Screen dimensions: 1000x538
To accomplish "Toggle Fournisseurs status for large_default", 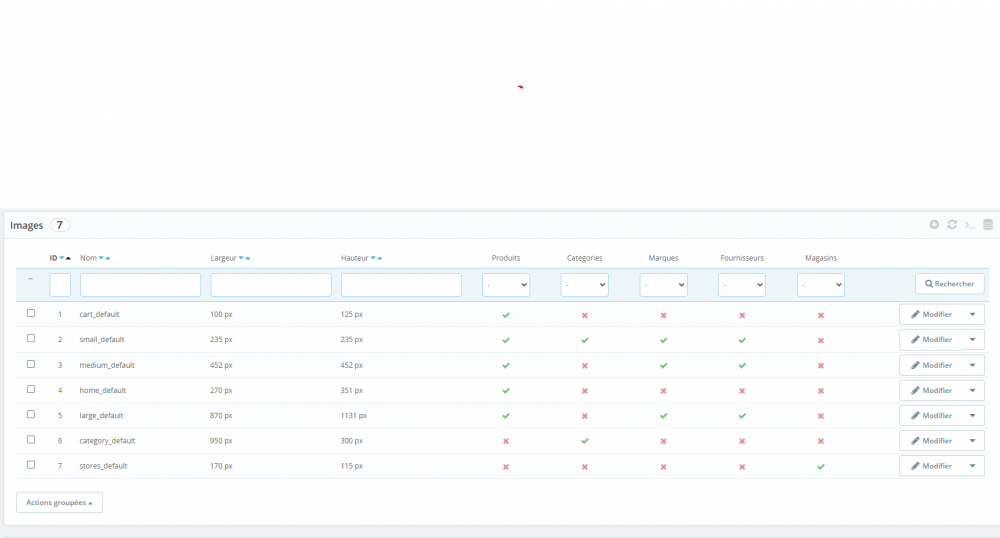I will pos(742,416).
